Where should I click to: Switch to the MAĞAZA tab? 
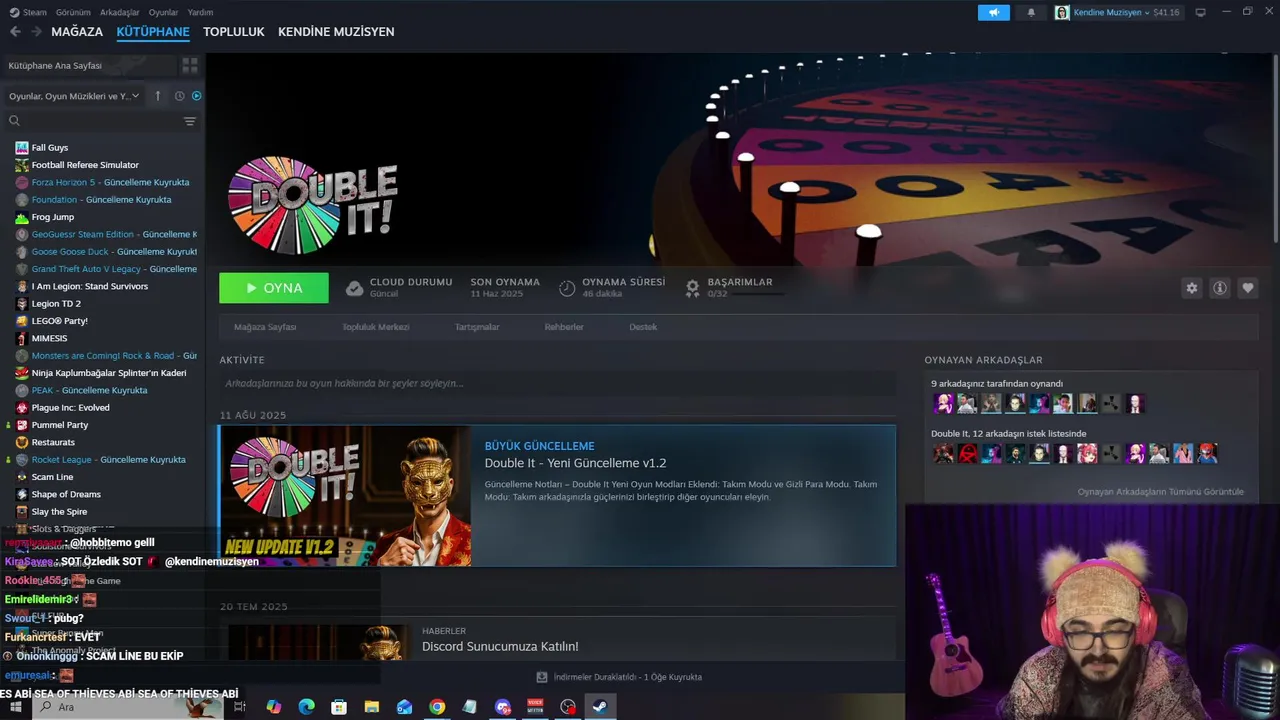pyautogui.click(x=77, y=31)
